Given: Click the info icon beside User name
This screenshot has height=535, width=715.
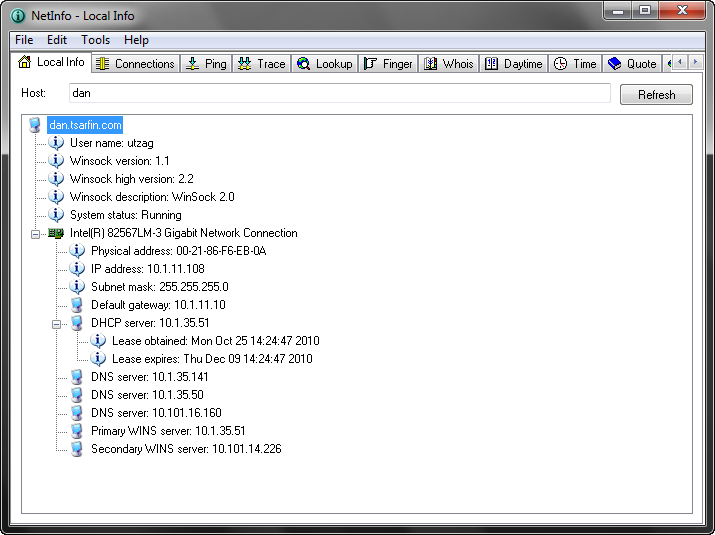Looking at the screenshot, I should pos(56,143).
